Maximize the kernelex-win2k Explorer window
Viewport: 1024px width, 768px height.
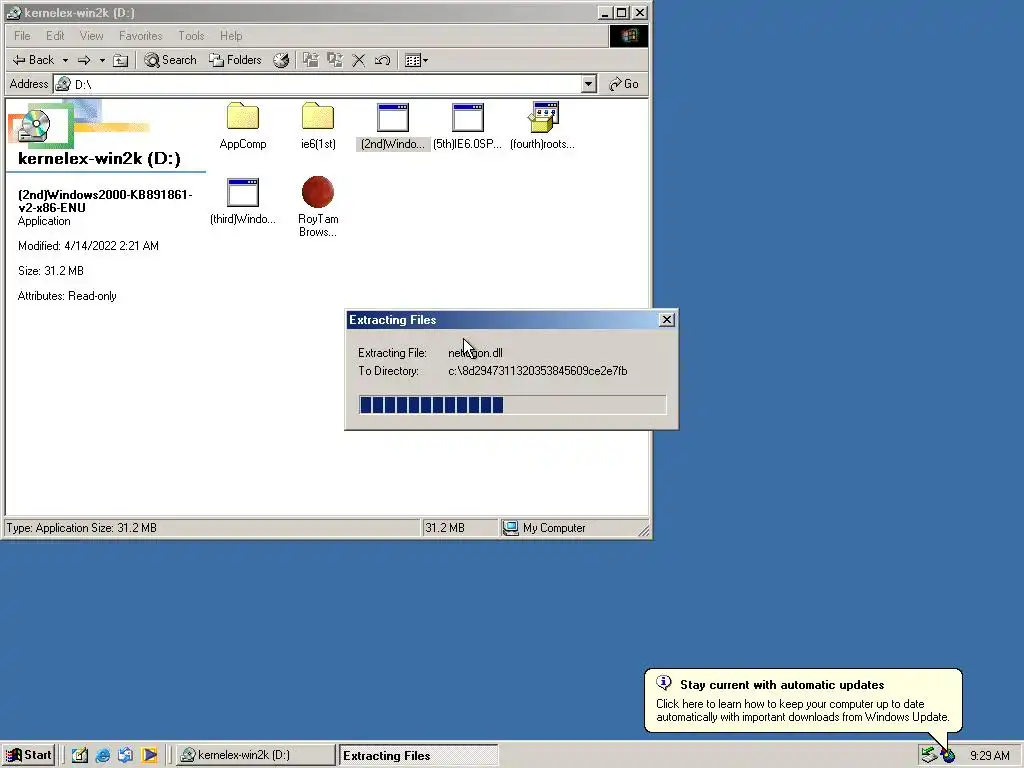622,12
